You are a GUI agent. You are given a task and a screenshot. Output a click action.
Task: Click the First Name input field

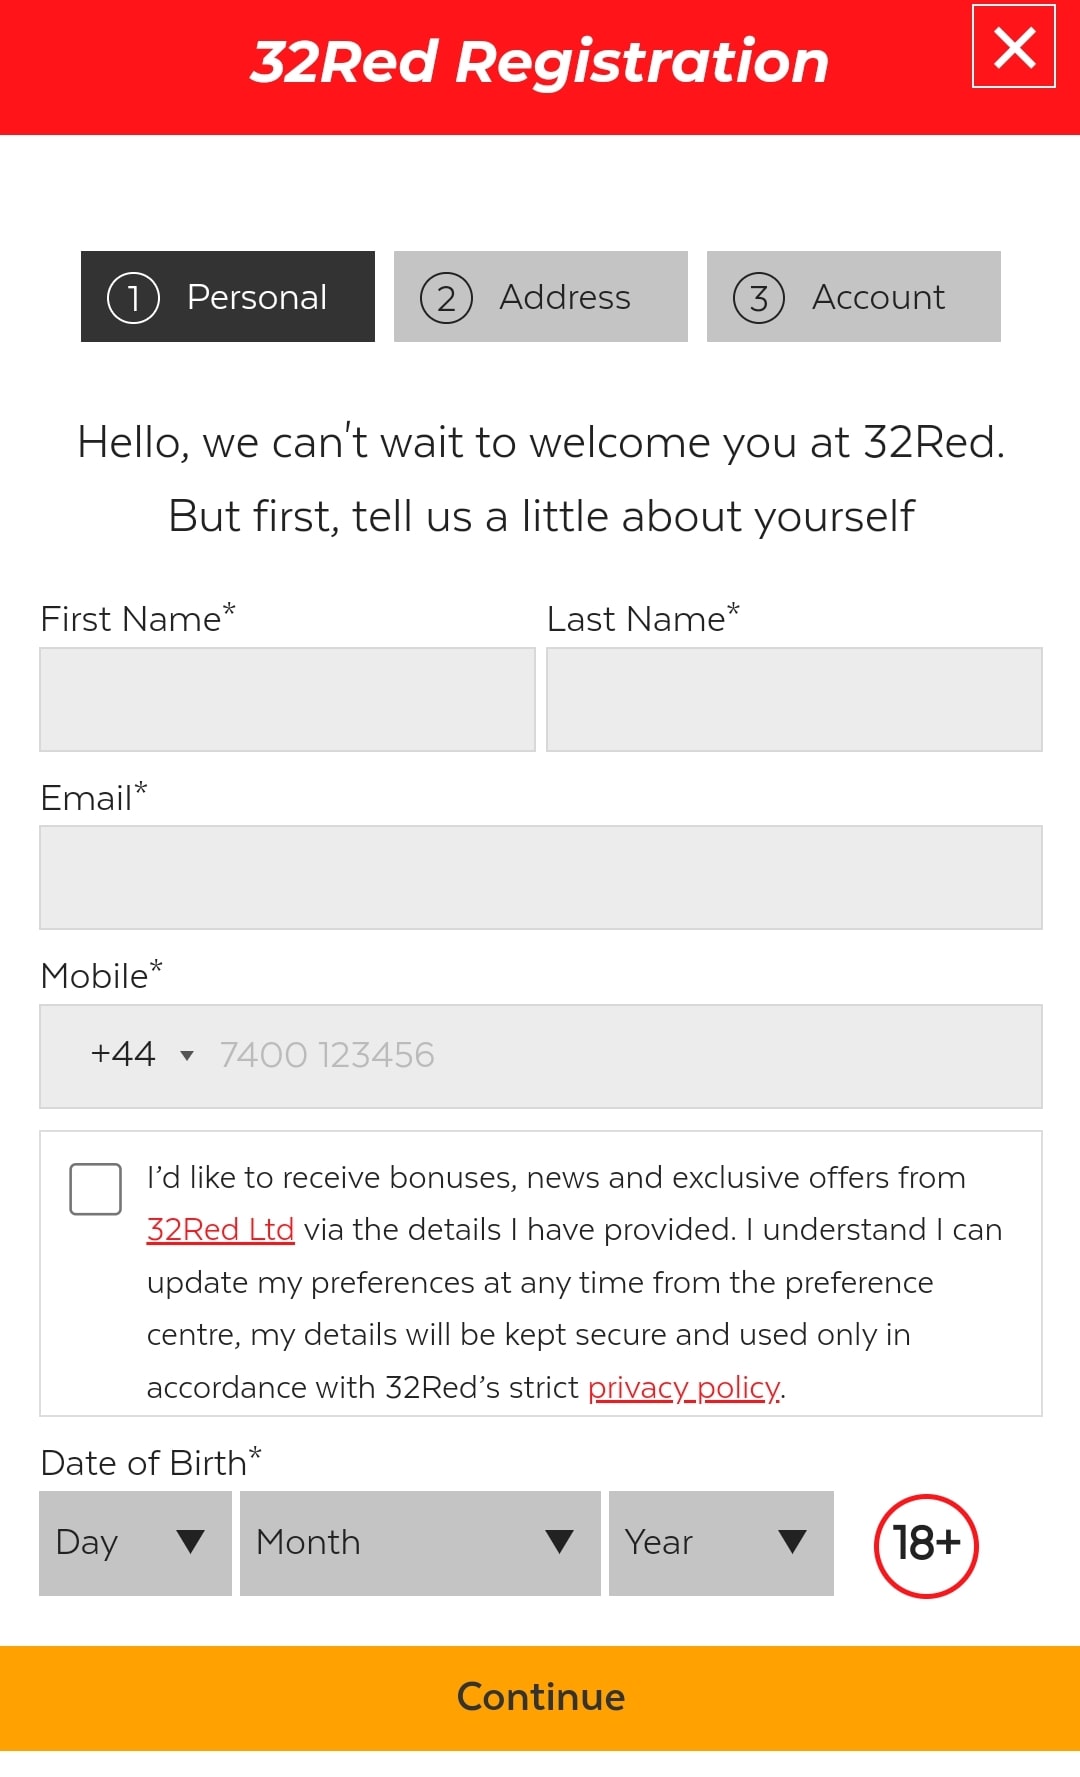click(x=287, y=699)
